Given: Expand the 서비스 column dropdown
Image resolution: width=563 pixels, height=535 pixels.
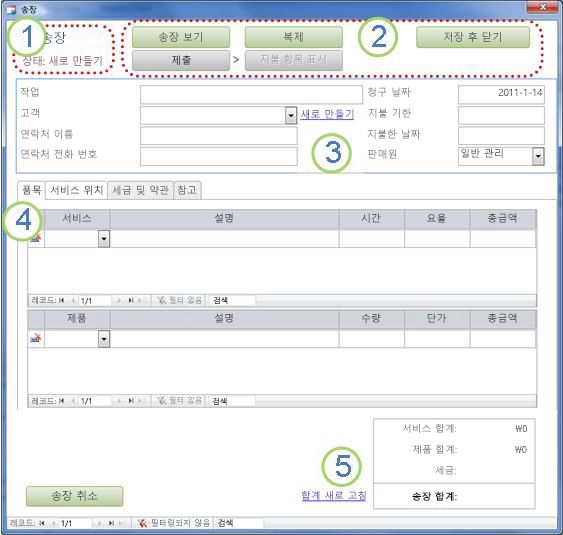Looking at the screenshot, I should point(104,238).
